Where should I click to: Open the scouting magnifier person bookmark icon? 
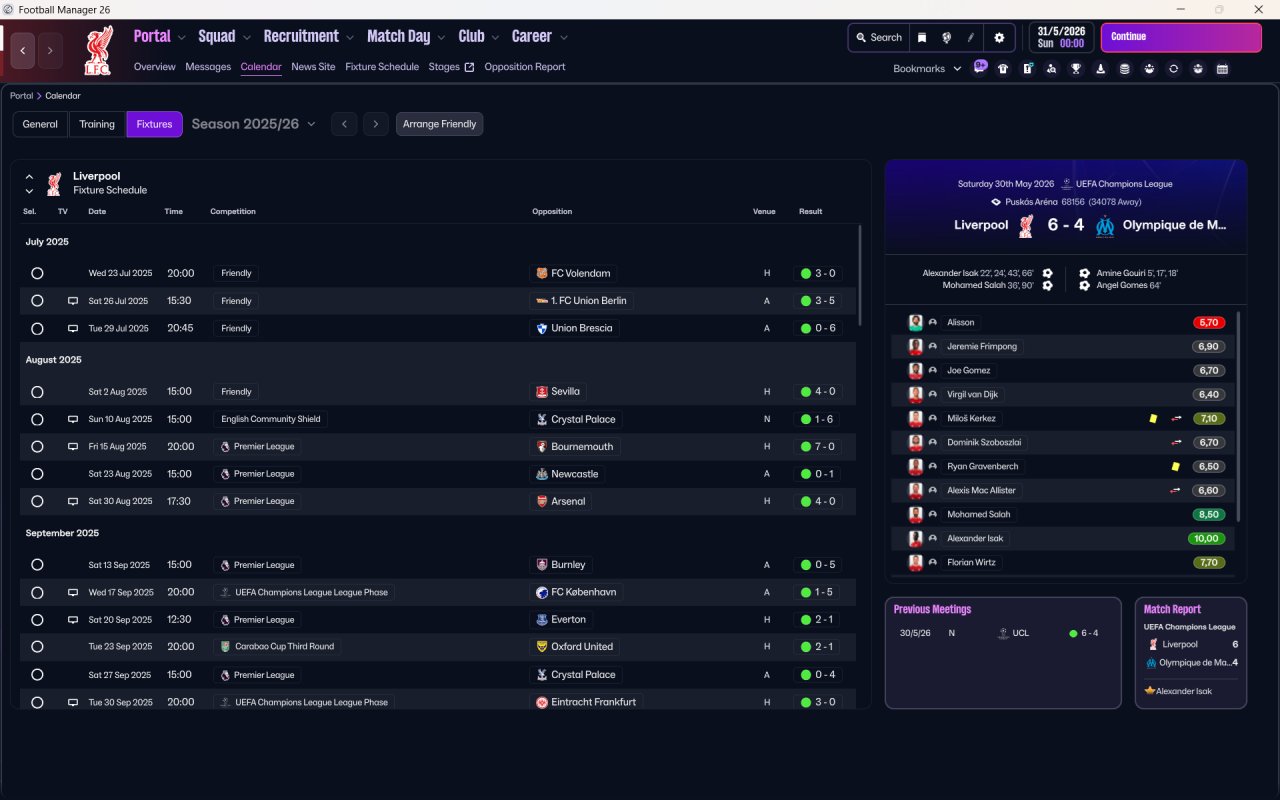[x=1051, y=69]
